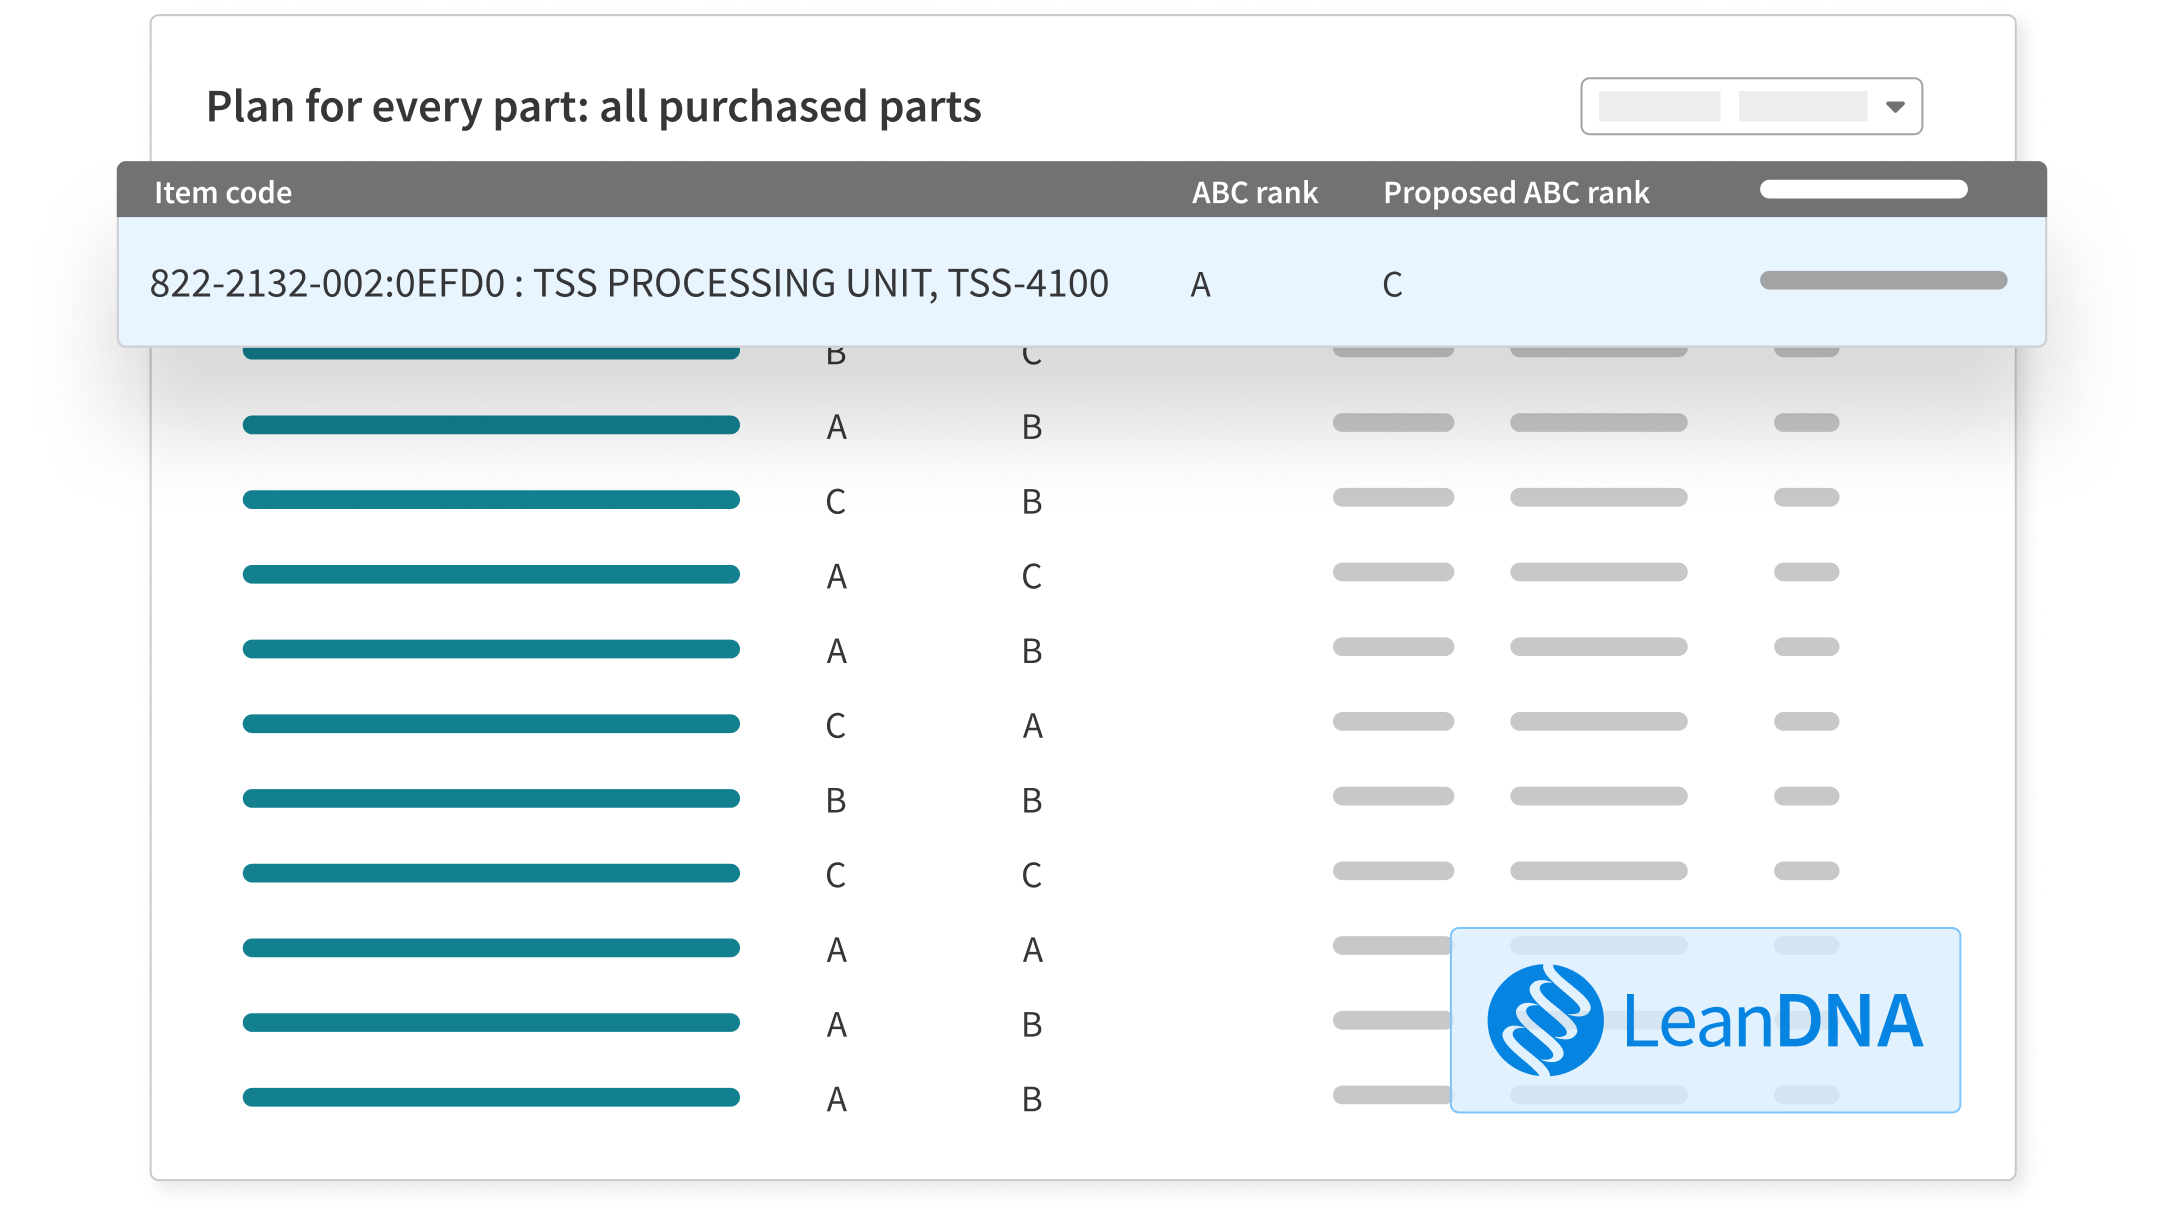2164x1214 pixels.
Task: Open the dropdown arrow at top right
Action: click(x=1895, y=107)
